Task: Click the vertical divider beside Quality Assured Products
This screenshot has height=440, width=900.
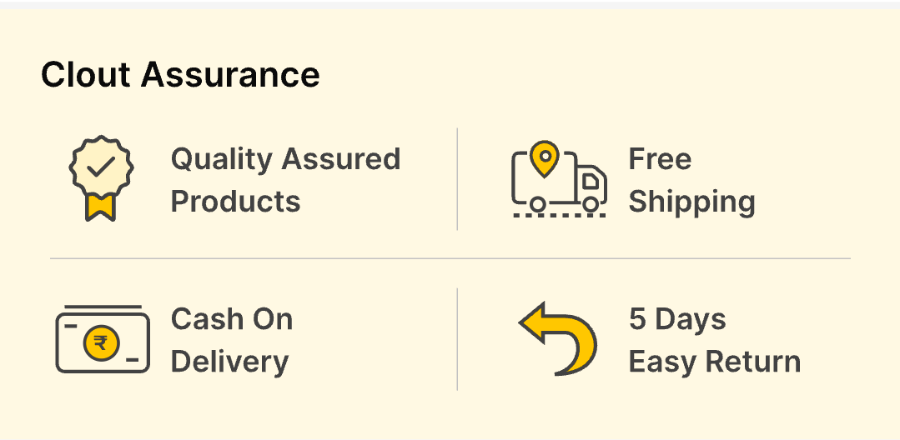Action: [458, 179]
